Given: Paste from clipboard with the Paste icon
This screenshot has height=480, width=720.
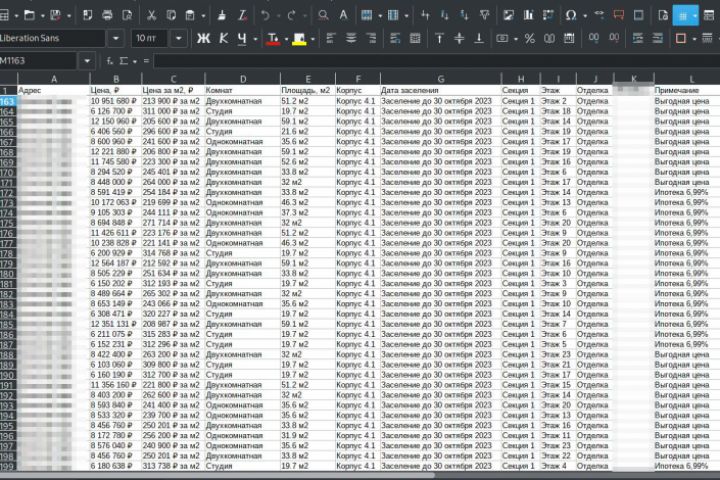Looking at the screenshot, I should point(190,15).
